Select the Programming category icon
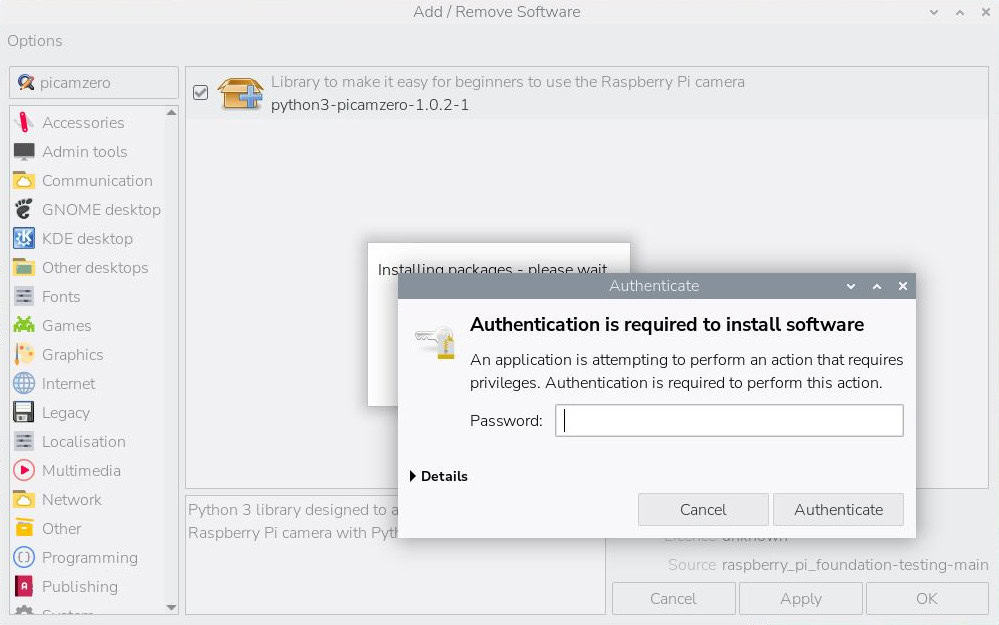This screenshot has height=625, width=999. pos(25,558)
